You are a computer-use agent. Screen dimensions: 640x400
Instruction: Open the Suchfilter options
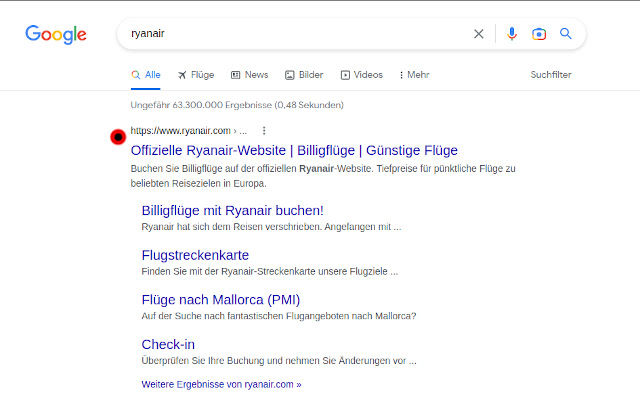551,75
